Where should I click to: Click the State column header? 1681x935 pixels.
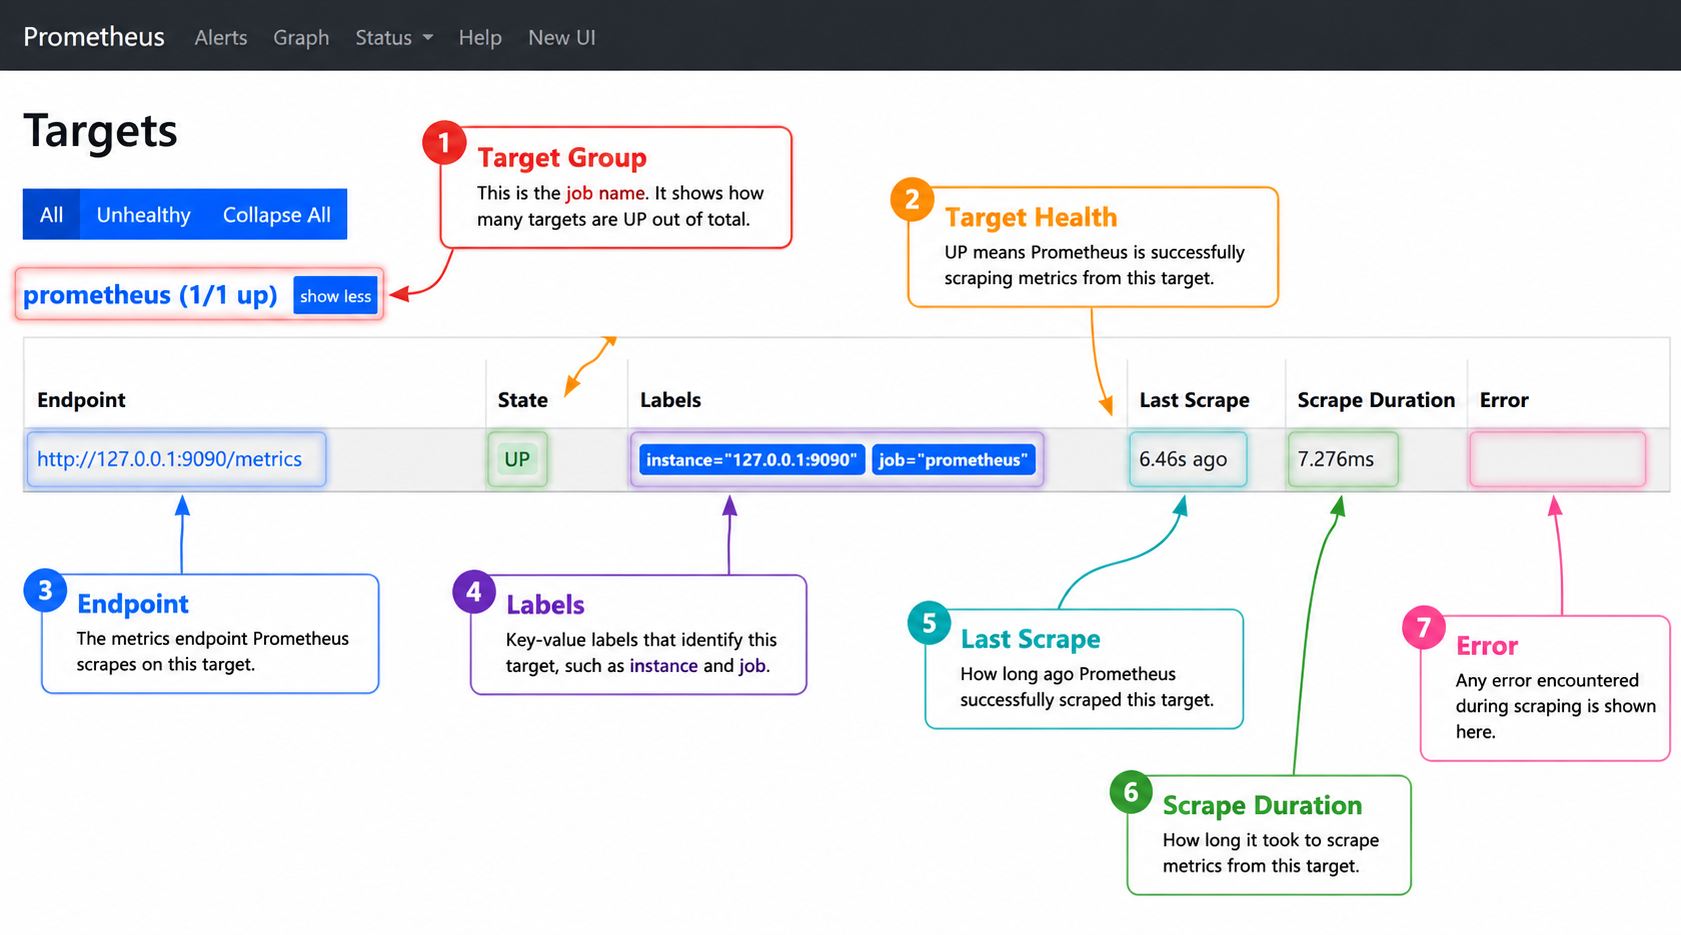coord(523,400)
